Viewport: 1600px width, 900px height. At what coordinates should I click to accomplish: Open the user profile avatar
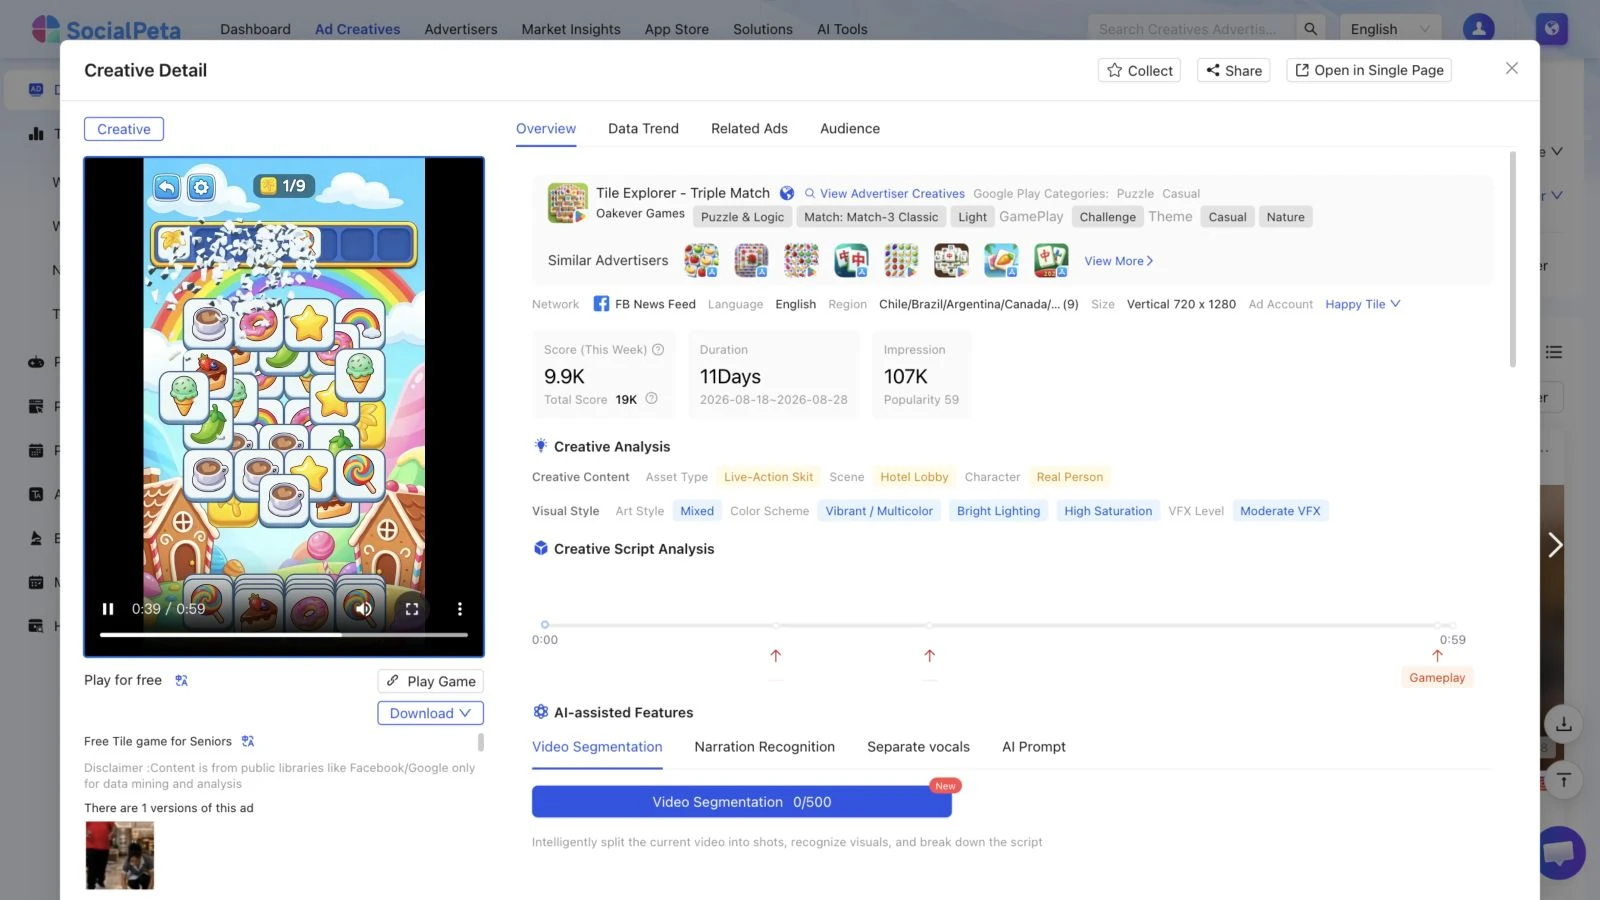click(x=1478, y=29)
